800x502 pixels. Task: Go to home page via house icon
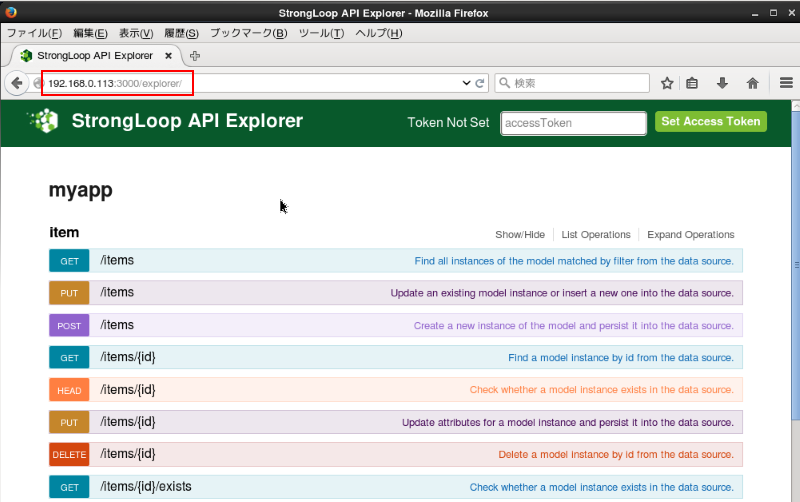[753, 83]
